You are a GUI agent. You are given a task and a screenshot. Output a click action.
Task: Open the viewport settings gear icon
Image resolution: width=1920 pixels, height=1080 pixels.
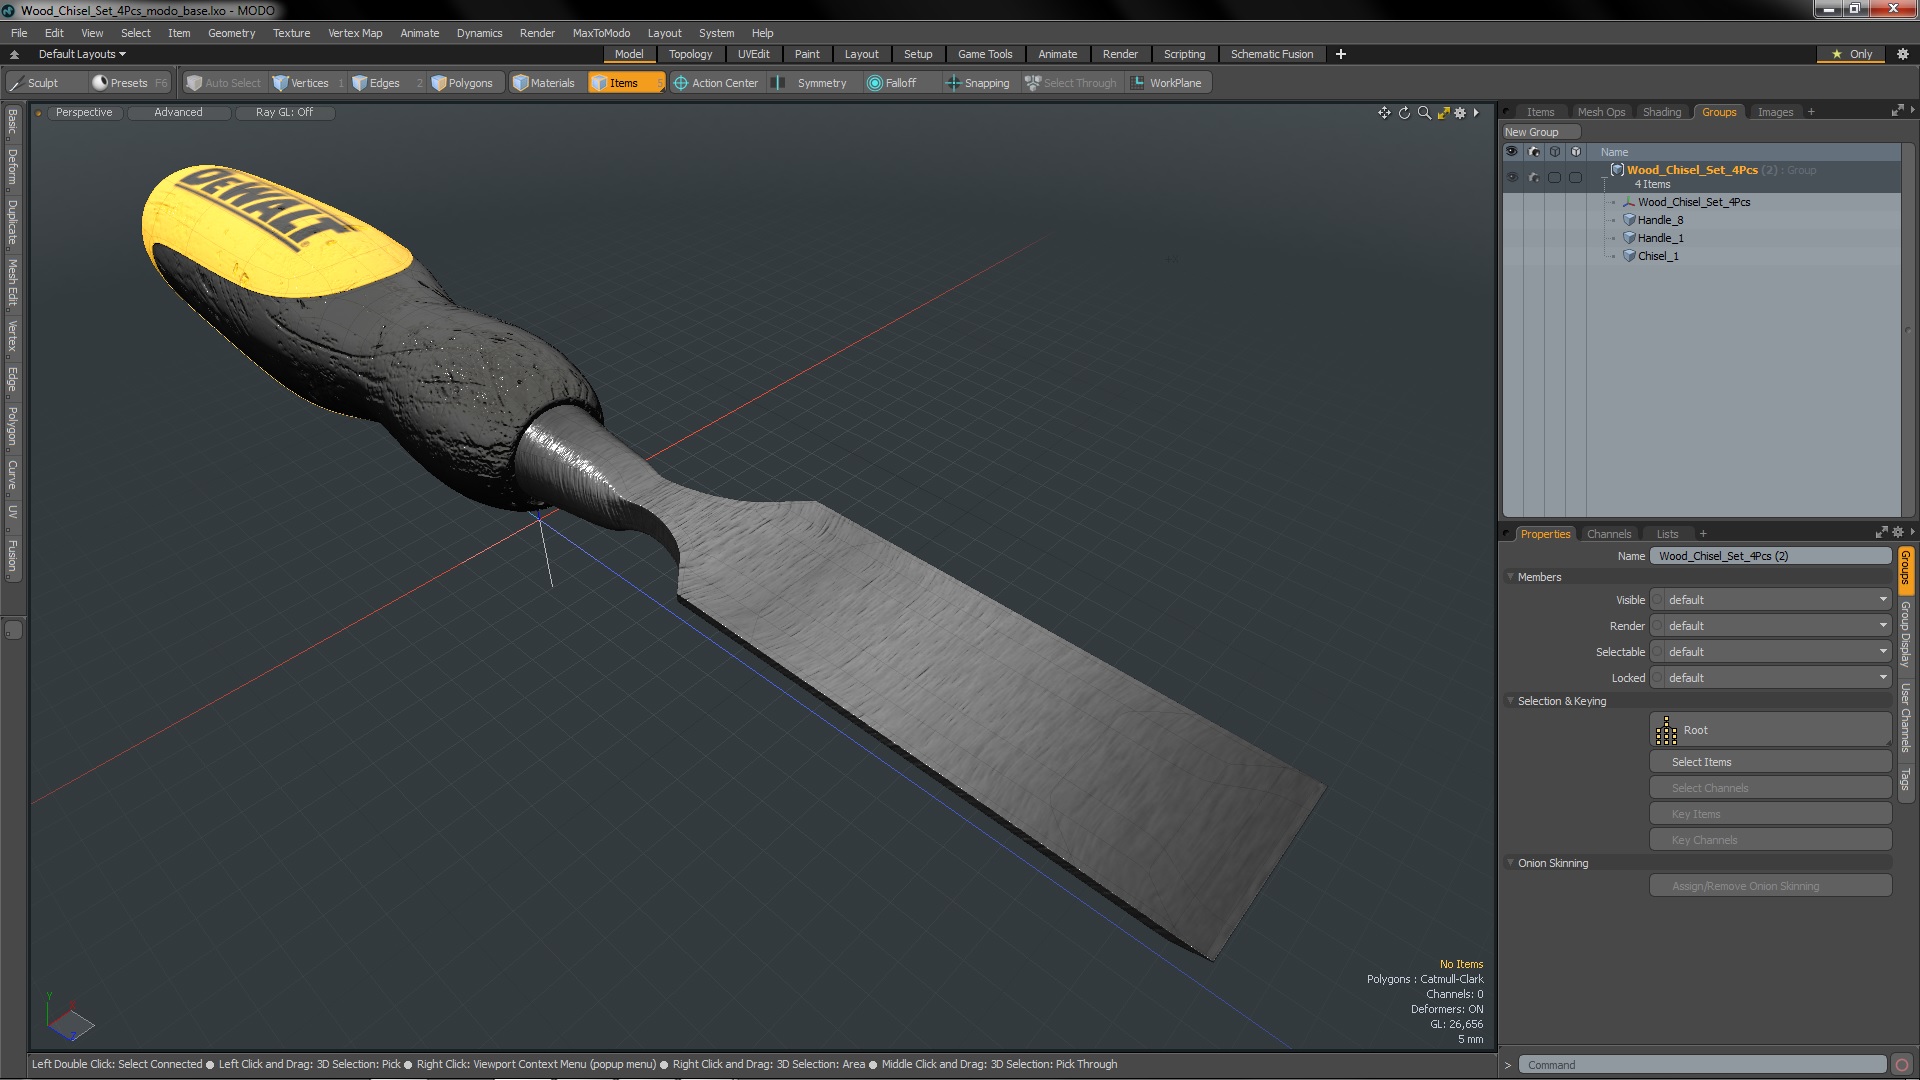1460,113
